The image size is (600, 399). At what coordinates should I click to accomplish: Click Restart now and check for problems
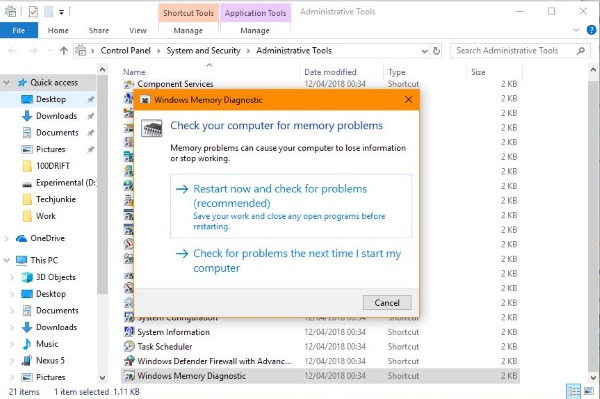point(291,206)
